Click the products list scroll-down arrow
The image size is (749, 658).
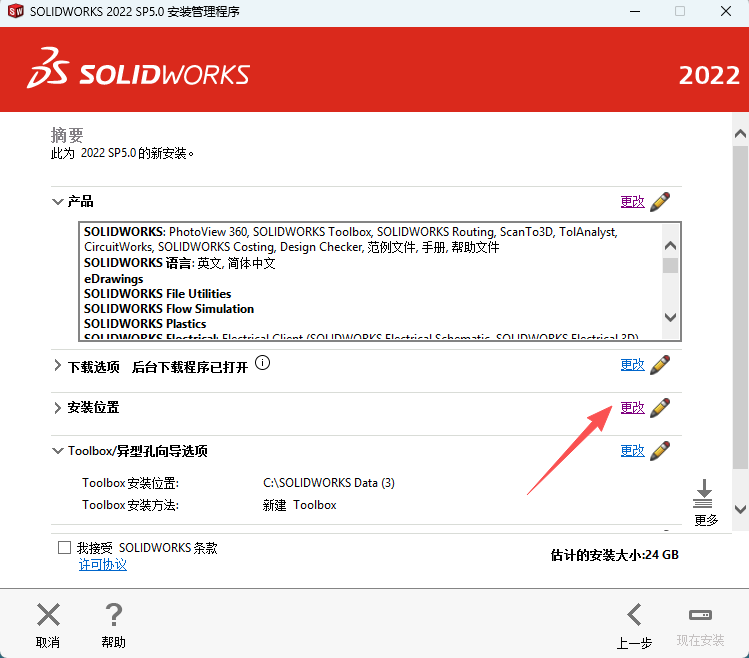(671, 317)
